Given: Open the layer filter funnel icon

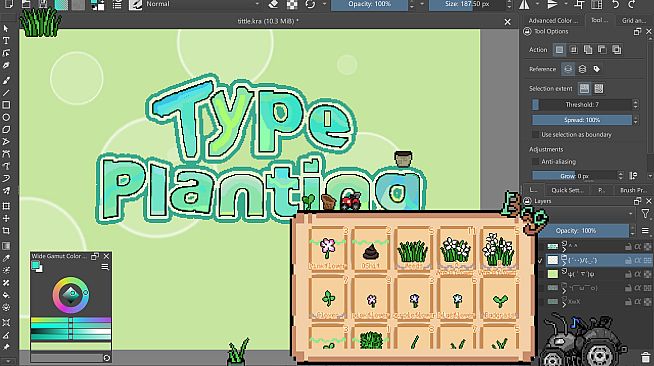Looking at the screenshot, I should 645,214.
